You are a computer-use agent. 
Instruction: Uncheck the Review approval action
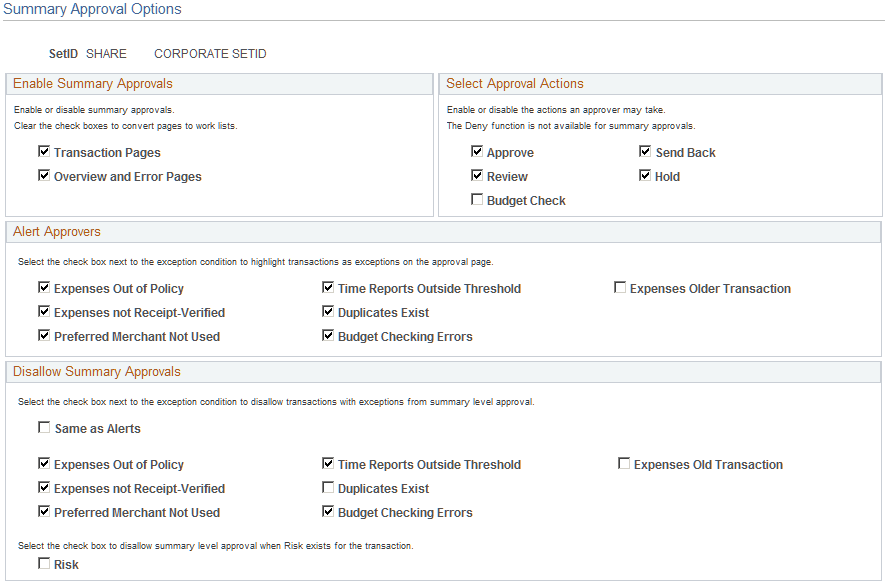click(478, 175)
